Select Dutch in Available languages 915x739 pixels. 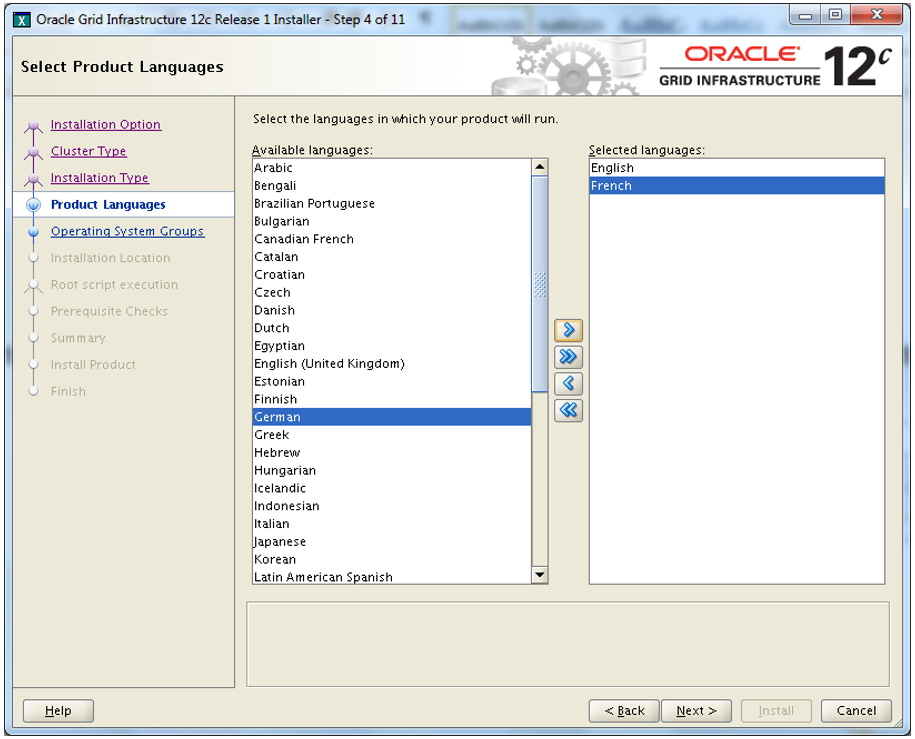click(x=392, y=328)
